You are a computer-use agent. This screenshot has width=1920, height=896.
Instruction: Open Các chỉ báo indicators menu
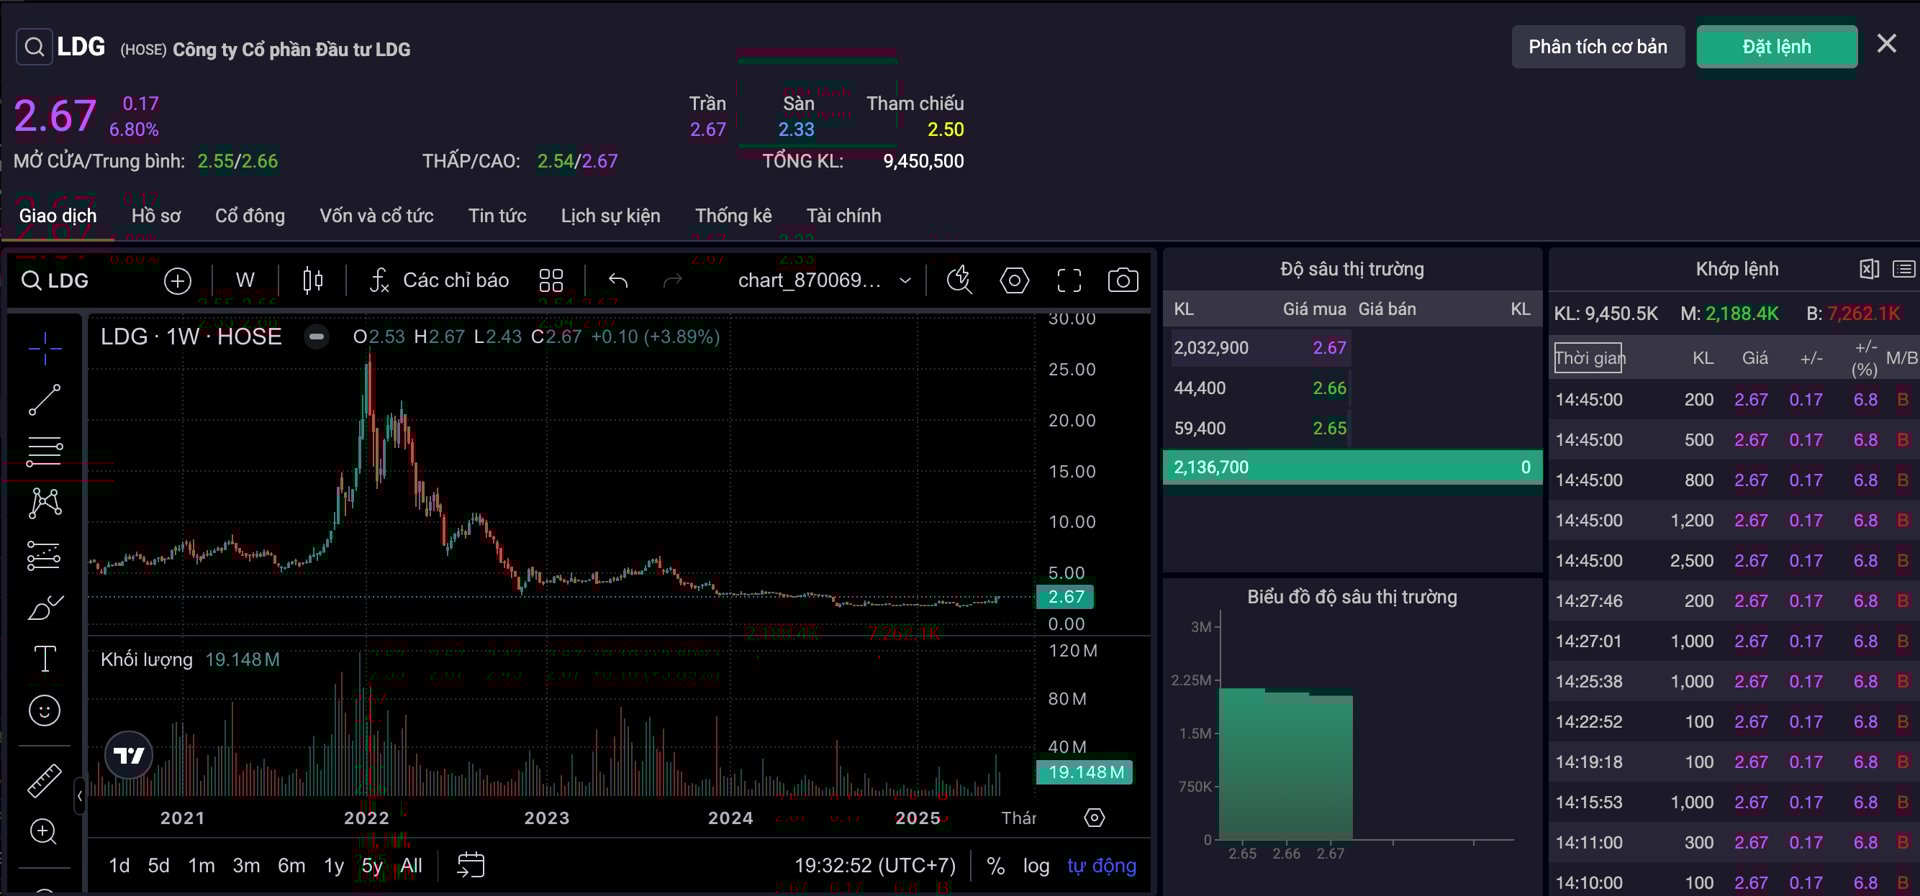click(439, 281)
